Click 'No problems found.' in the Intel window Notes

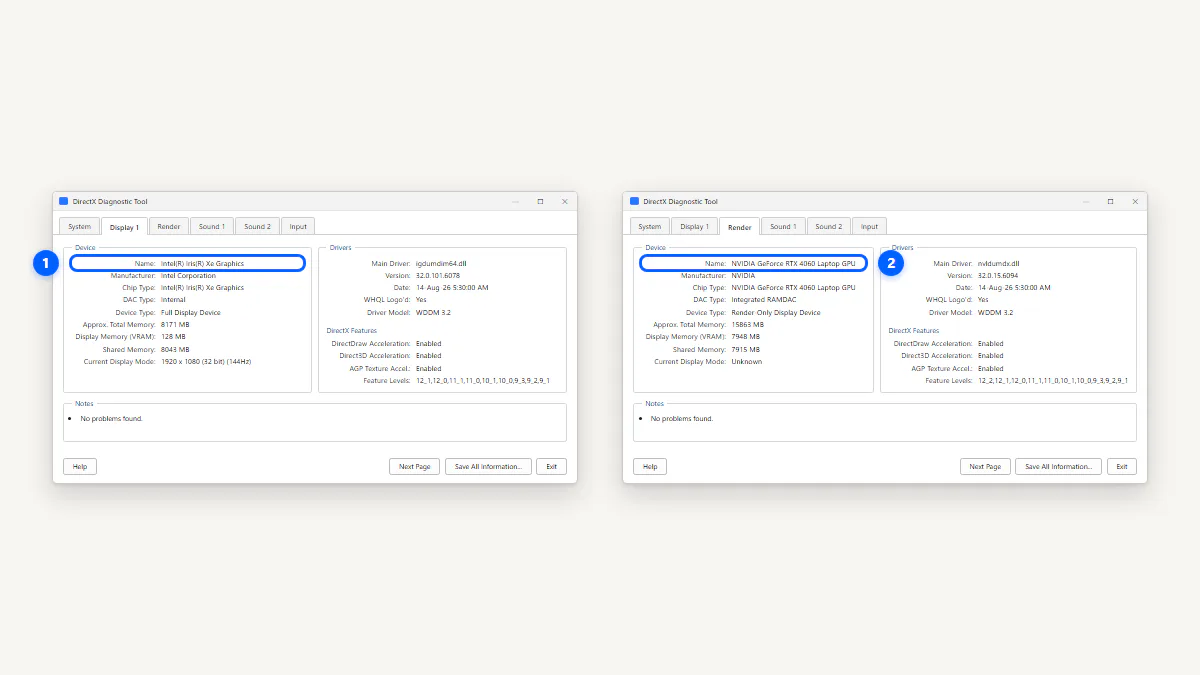click(112, 419)
